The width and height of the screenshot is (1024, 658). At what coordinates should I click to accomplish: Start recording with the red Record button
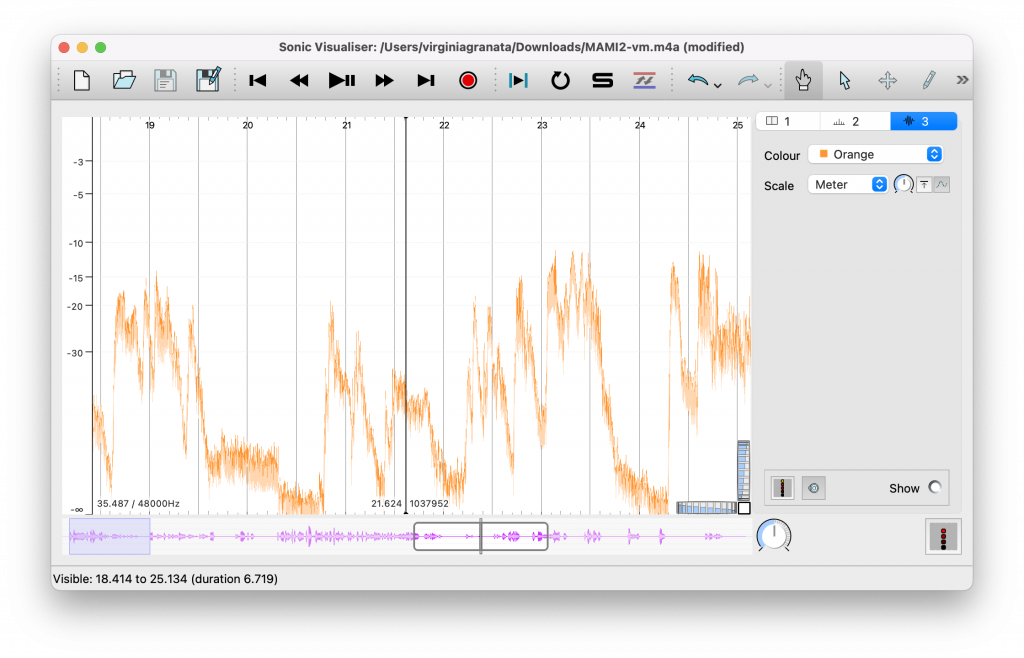coord(468,81)
